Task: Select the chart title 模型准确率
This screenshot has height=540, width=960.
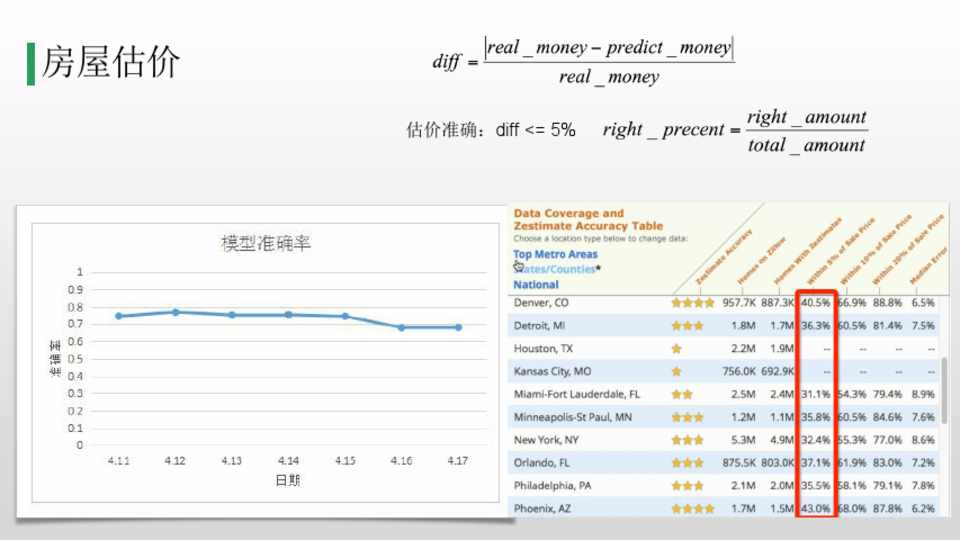Action: point(266,243)
